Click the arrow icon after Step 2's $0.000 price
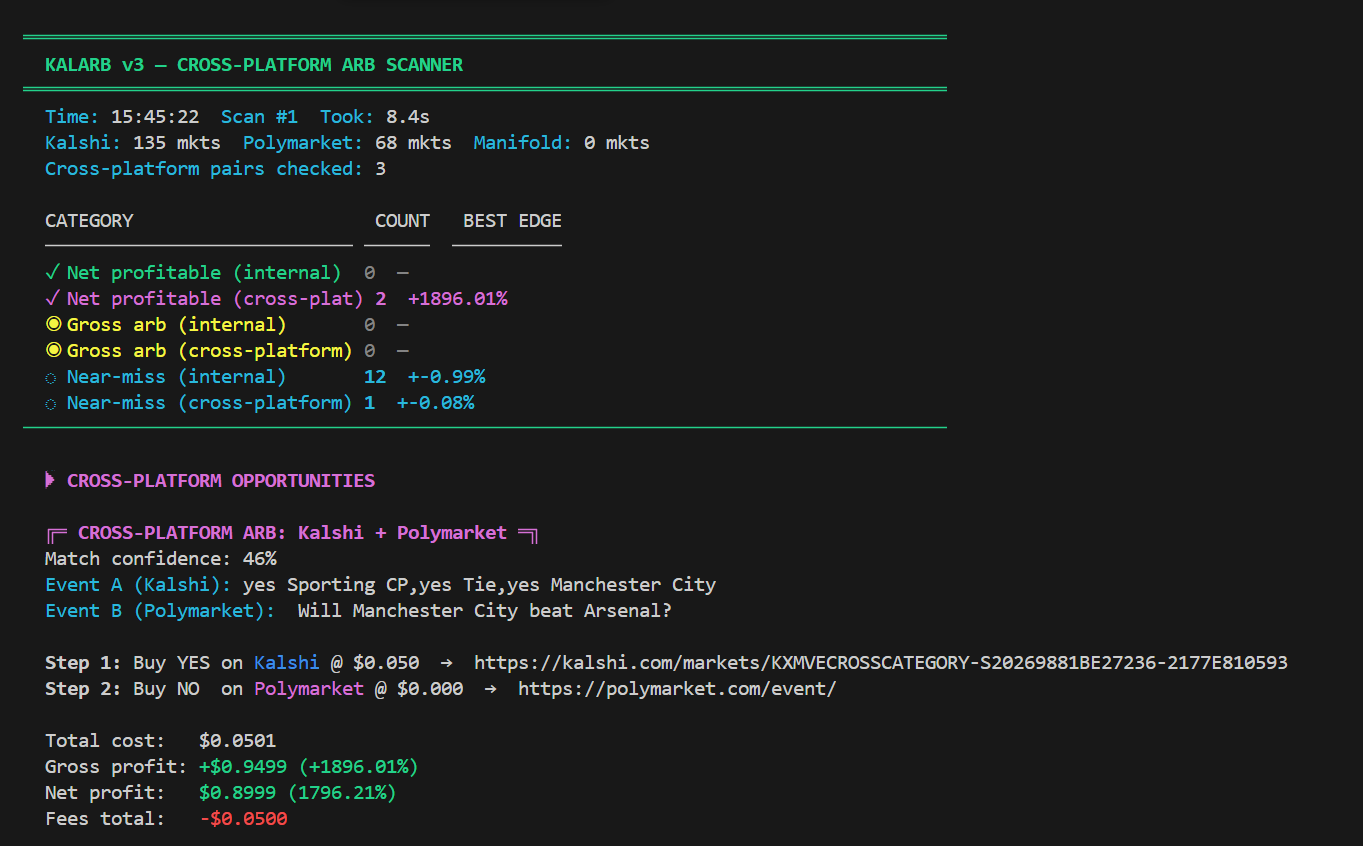The image size is (1363, 846). pyautogui.click(x=489, y=688)
